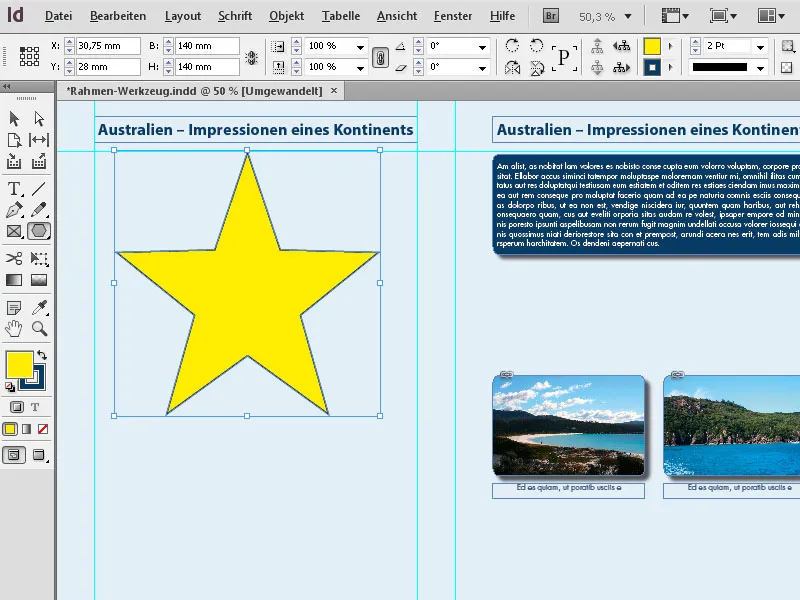The height and width of the screenshot is (600, 800).
Task: Flip the object vertically
Action: click(537, 67)
